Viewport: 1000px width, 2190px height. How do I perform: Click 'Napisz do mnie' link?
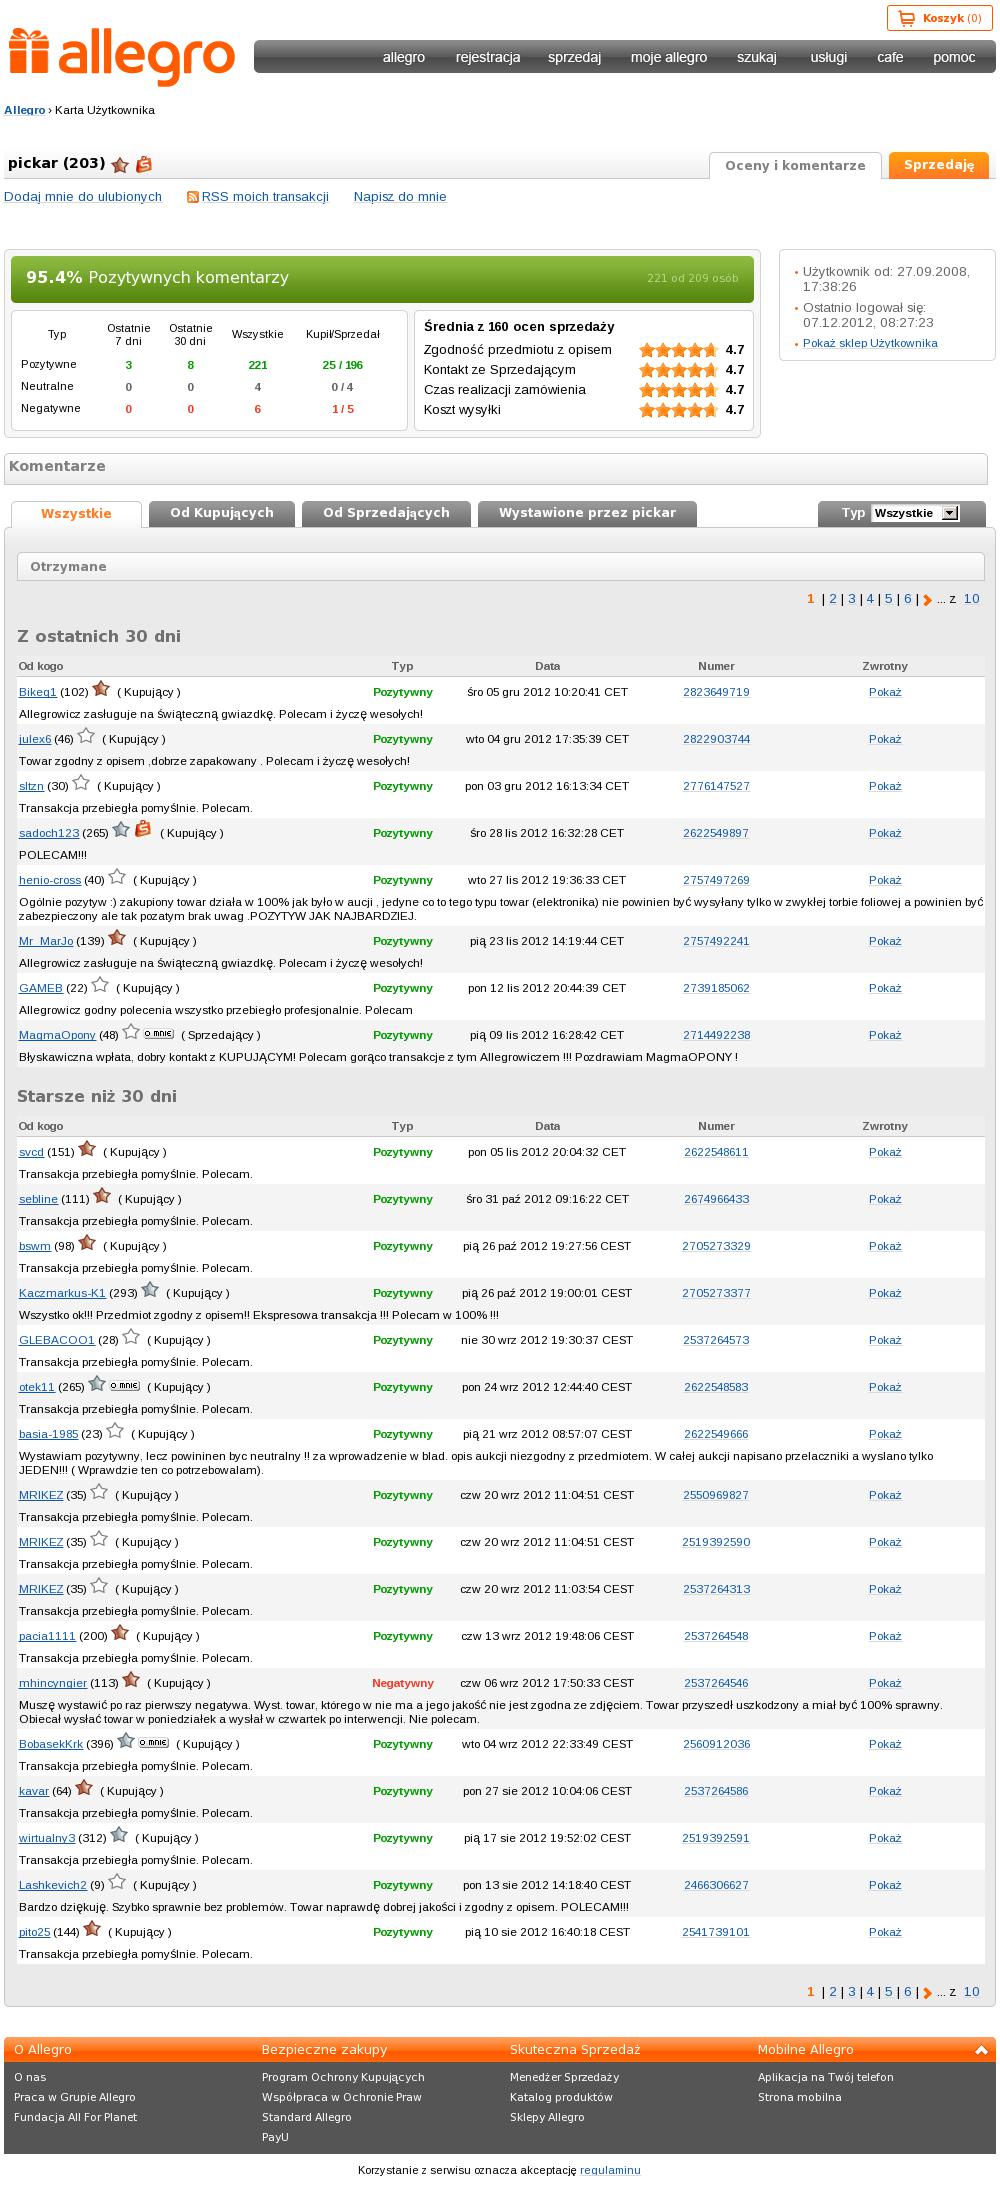tap(400, 197)
